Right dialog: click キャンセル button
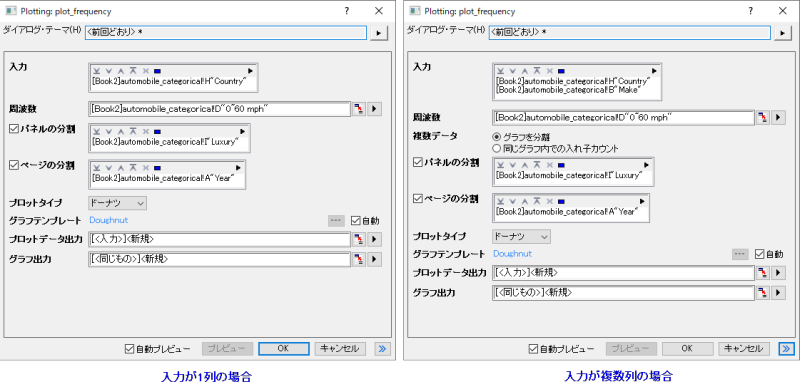The width and height of the screenshot is (800, 386). (x=744, y=349)
